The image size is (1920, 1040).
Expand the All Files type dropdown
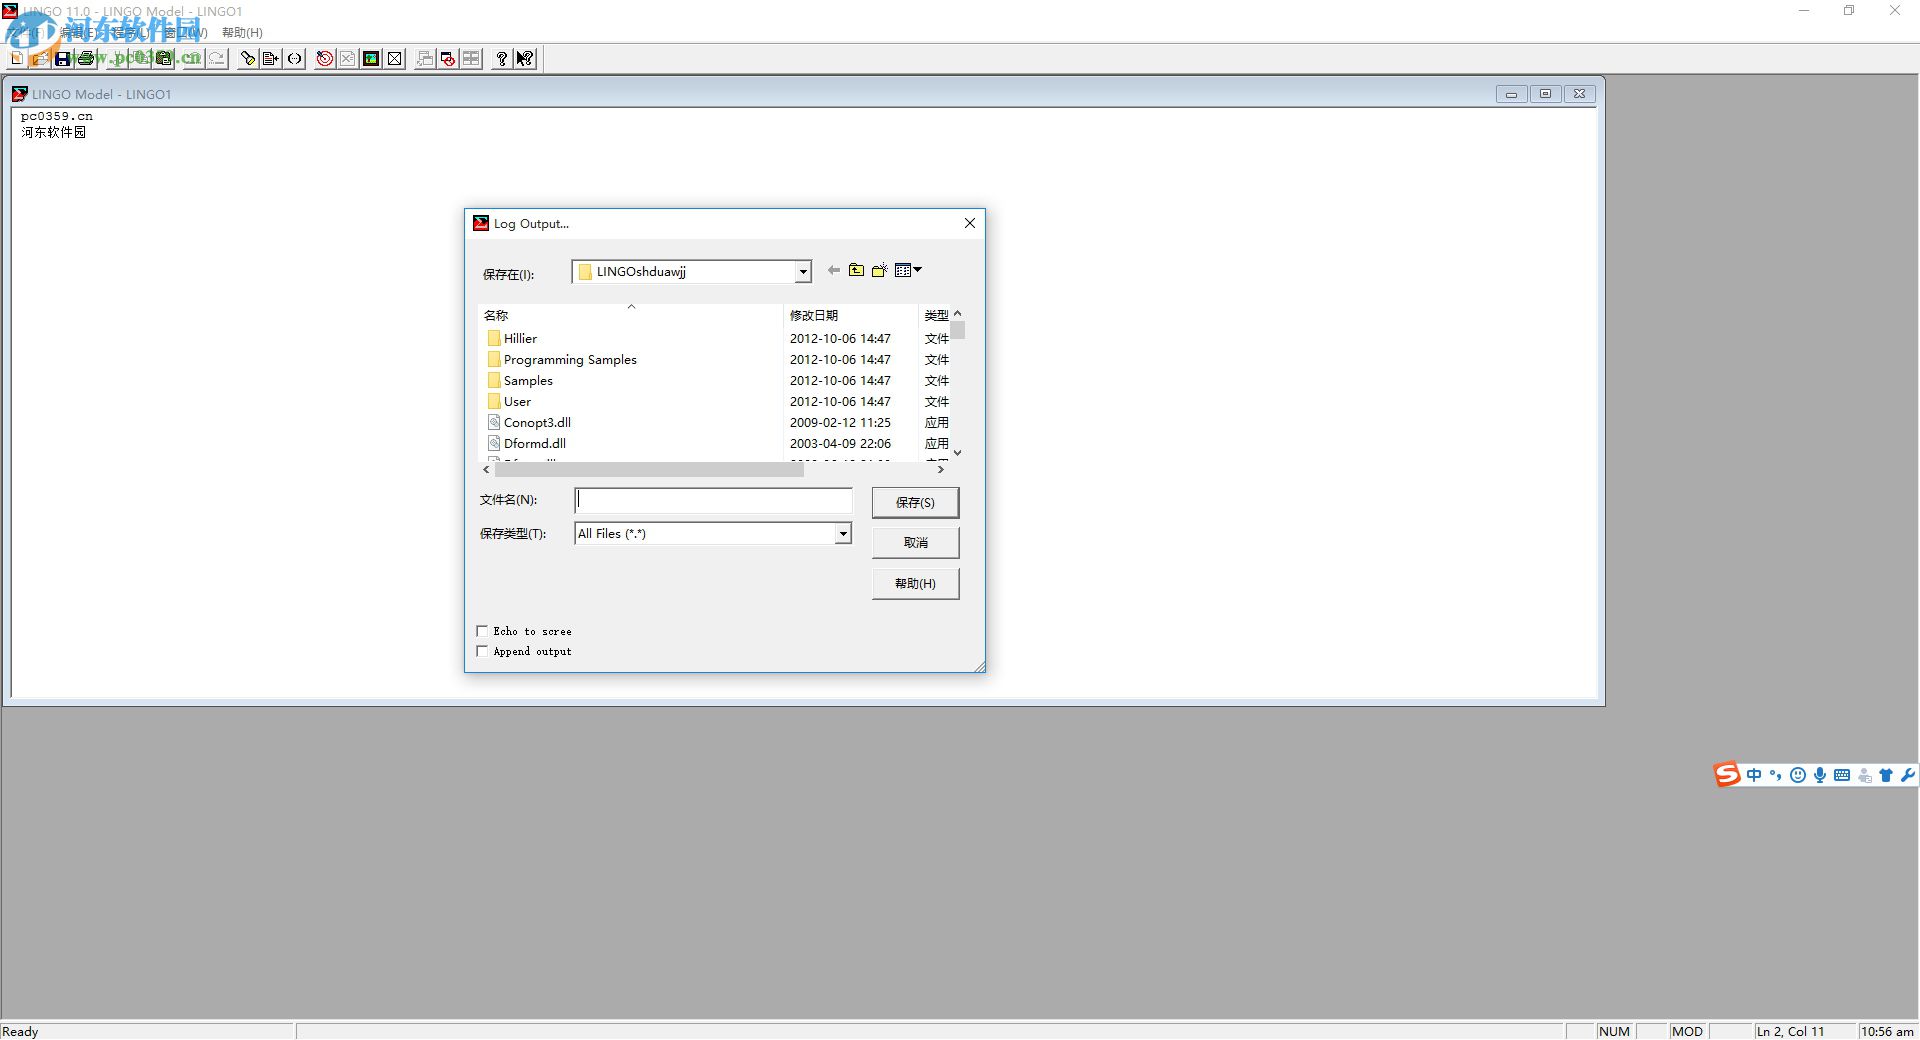pos(843,534)
